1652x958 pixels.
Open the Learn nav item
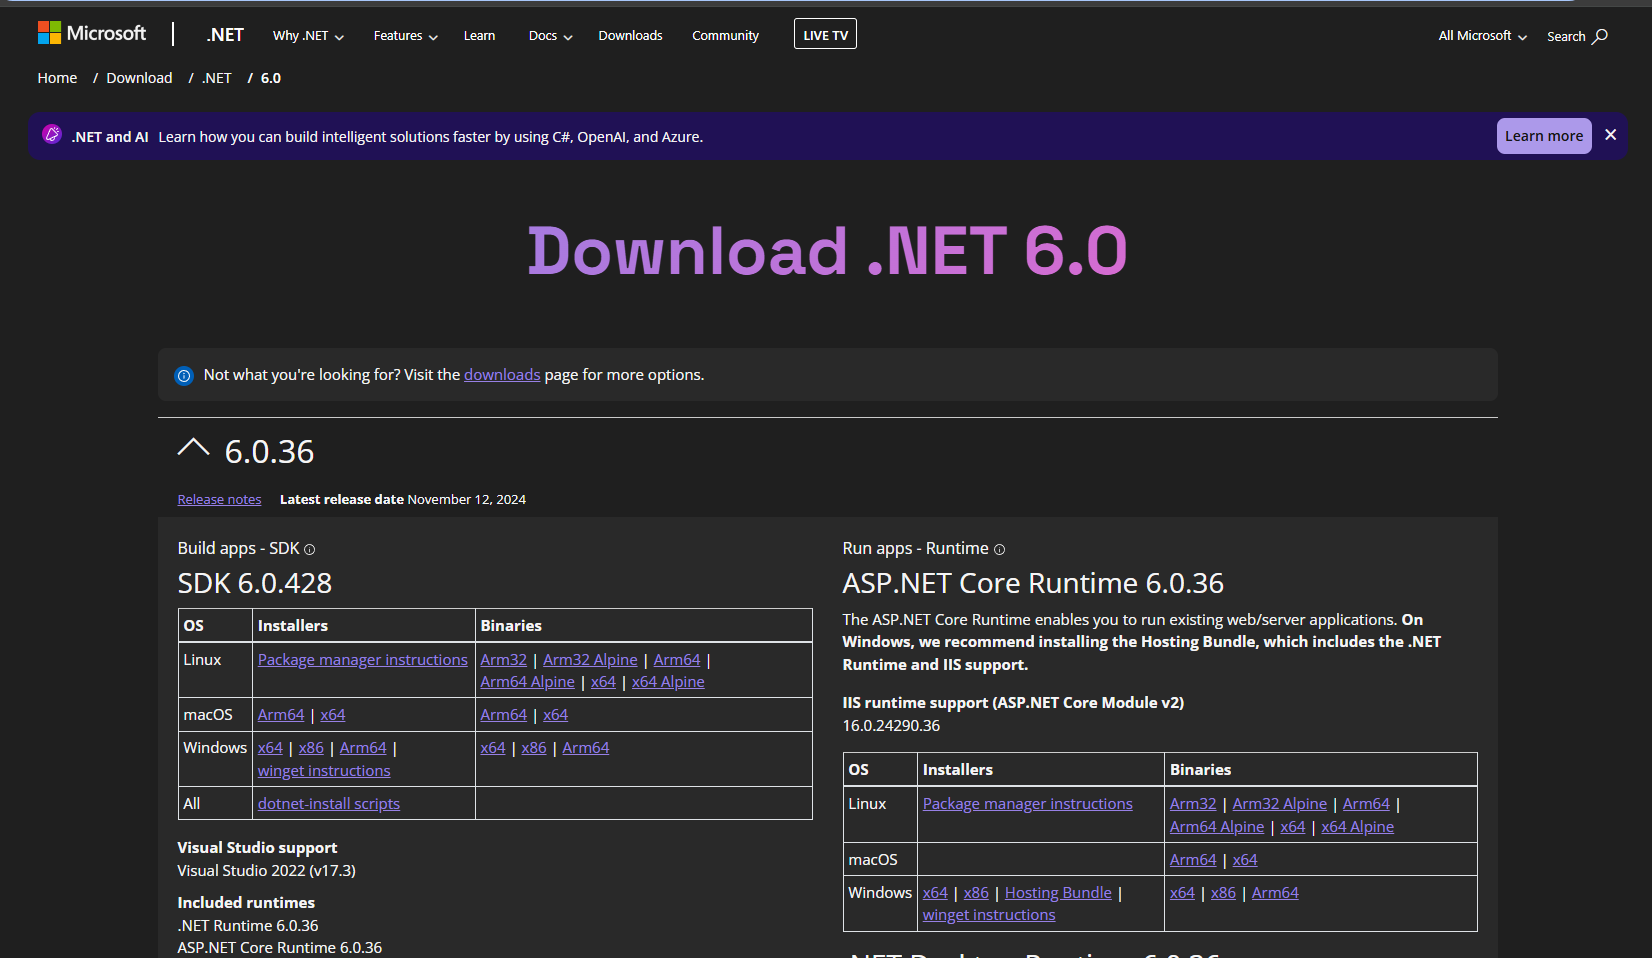click(479, 36)
